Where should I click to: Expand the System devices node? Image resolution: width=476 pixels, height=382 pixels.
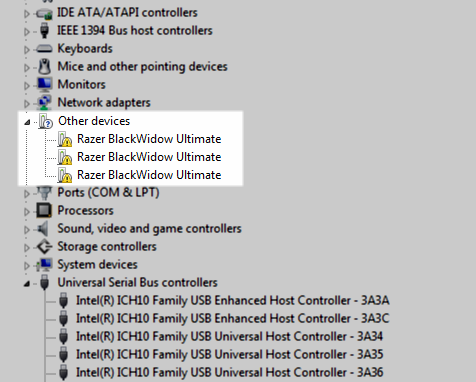pyautogui.click(x=27, y=265)
